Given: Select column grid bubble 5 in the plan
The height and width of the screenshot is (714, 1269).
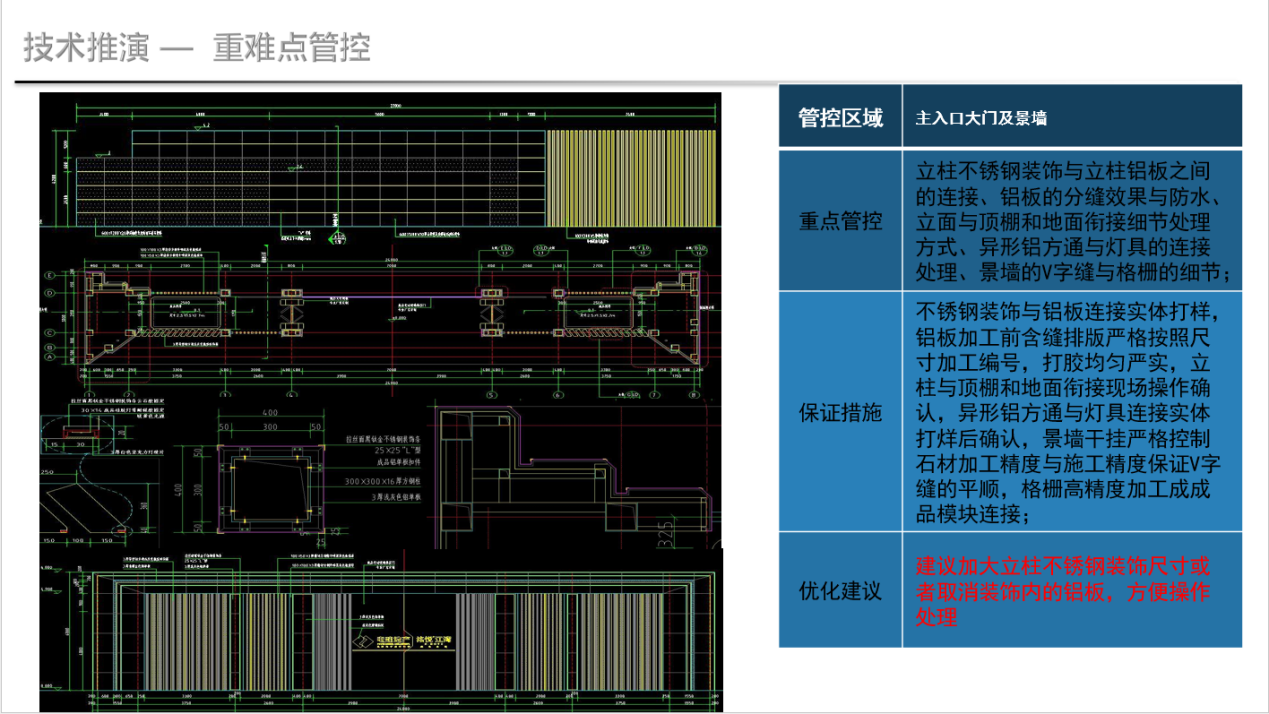Looking at the screenshot, I should point(491,396).
